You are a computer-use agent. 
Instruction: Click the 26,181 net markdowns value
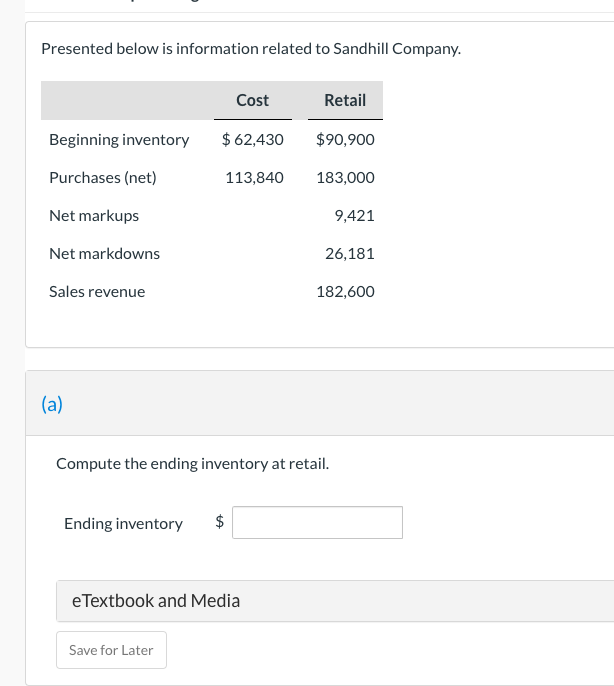[x=350, y=253]
